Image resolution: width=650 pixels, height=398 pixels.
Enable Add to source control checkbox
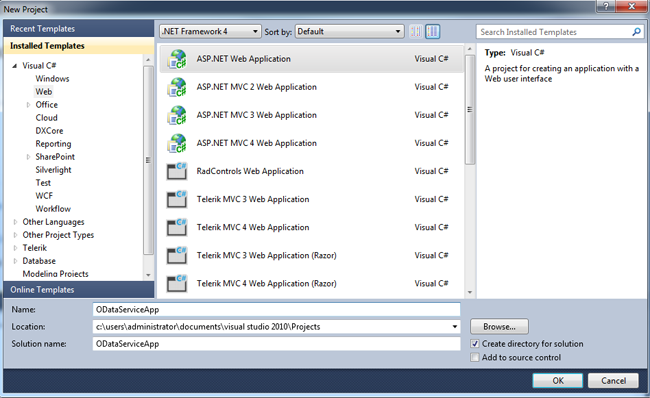coord(475,357)
